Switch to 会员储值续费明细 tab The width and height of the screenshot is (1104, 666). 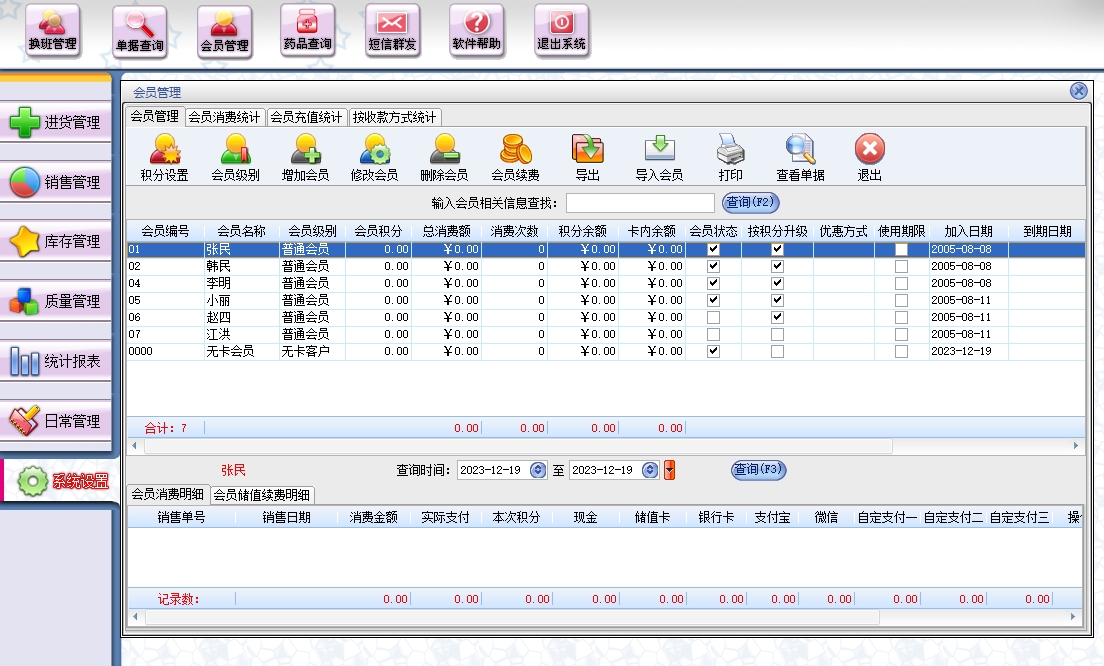click(x=262, y=495)
